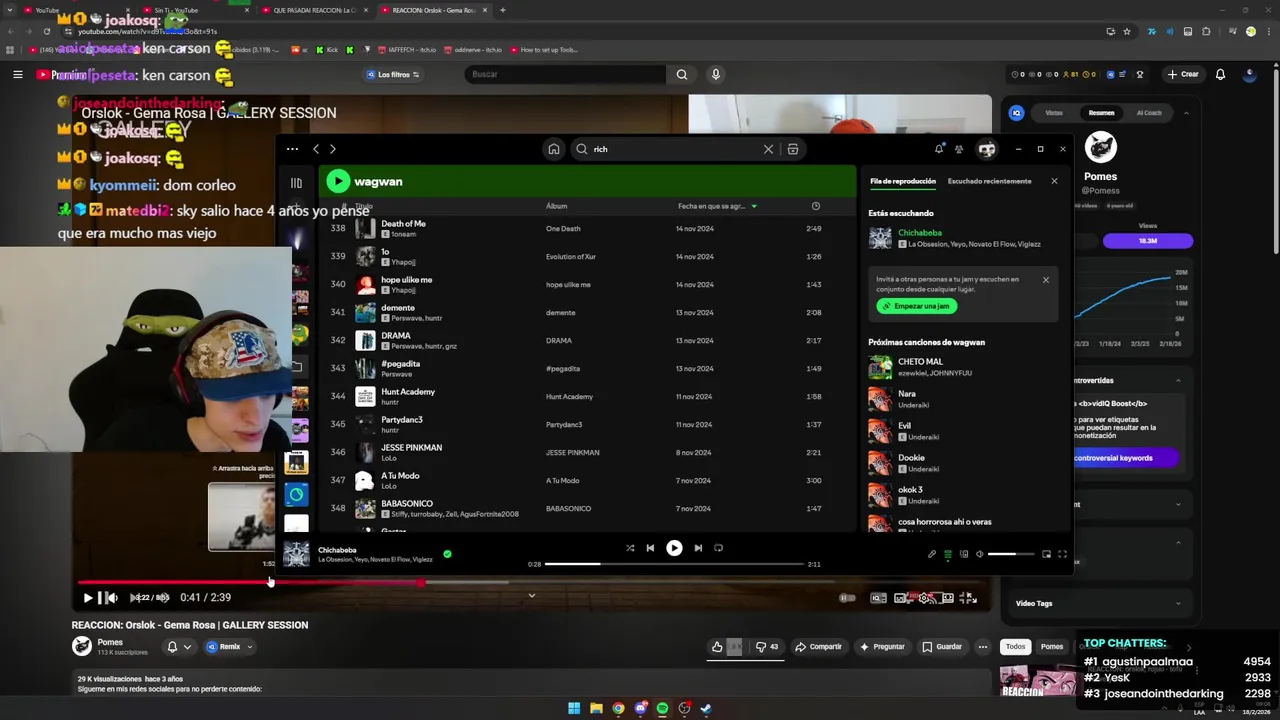Enter Spotify full screen mode
This screenshot has height=720, width=1280.
[x=1062, y=554]
